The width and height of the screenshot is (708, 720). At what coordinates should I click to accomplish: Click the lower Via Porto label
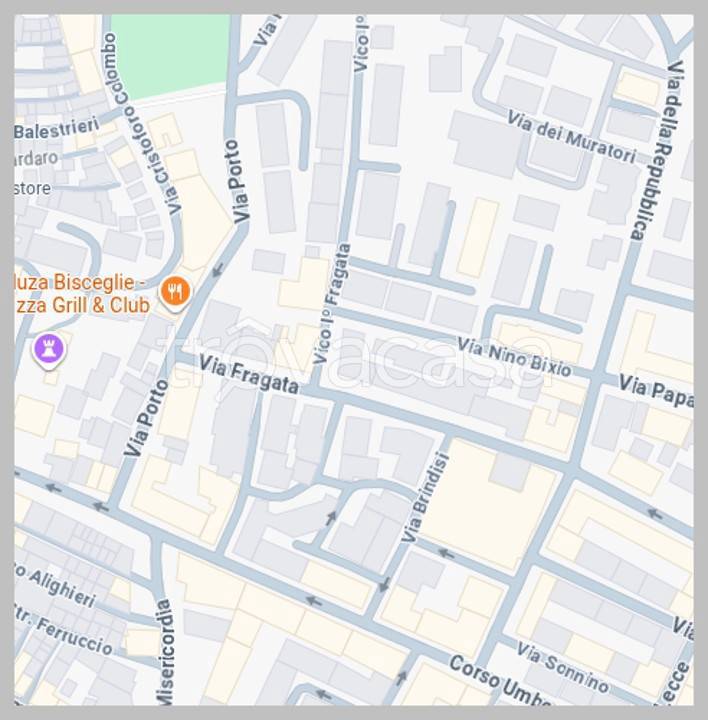coord(146,418)
